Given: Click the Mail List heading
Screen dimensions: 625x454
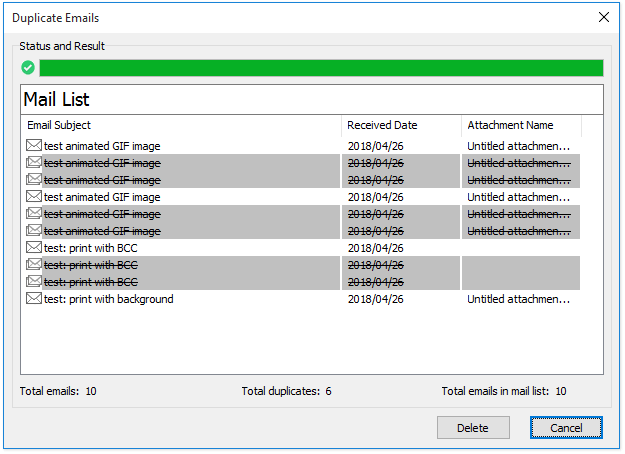Looking at the screenshot, I should [57, 100].
